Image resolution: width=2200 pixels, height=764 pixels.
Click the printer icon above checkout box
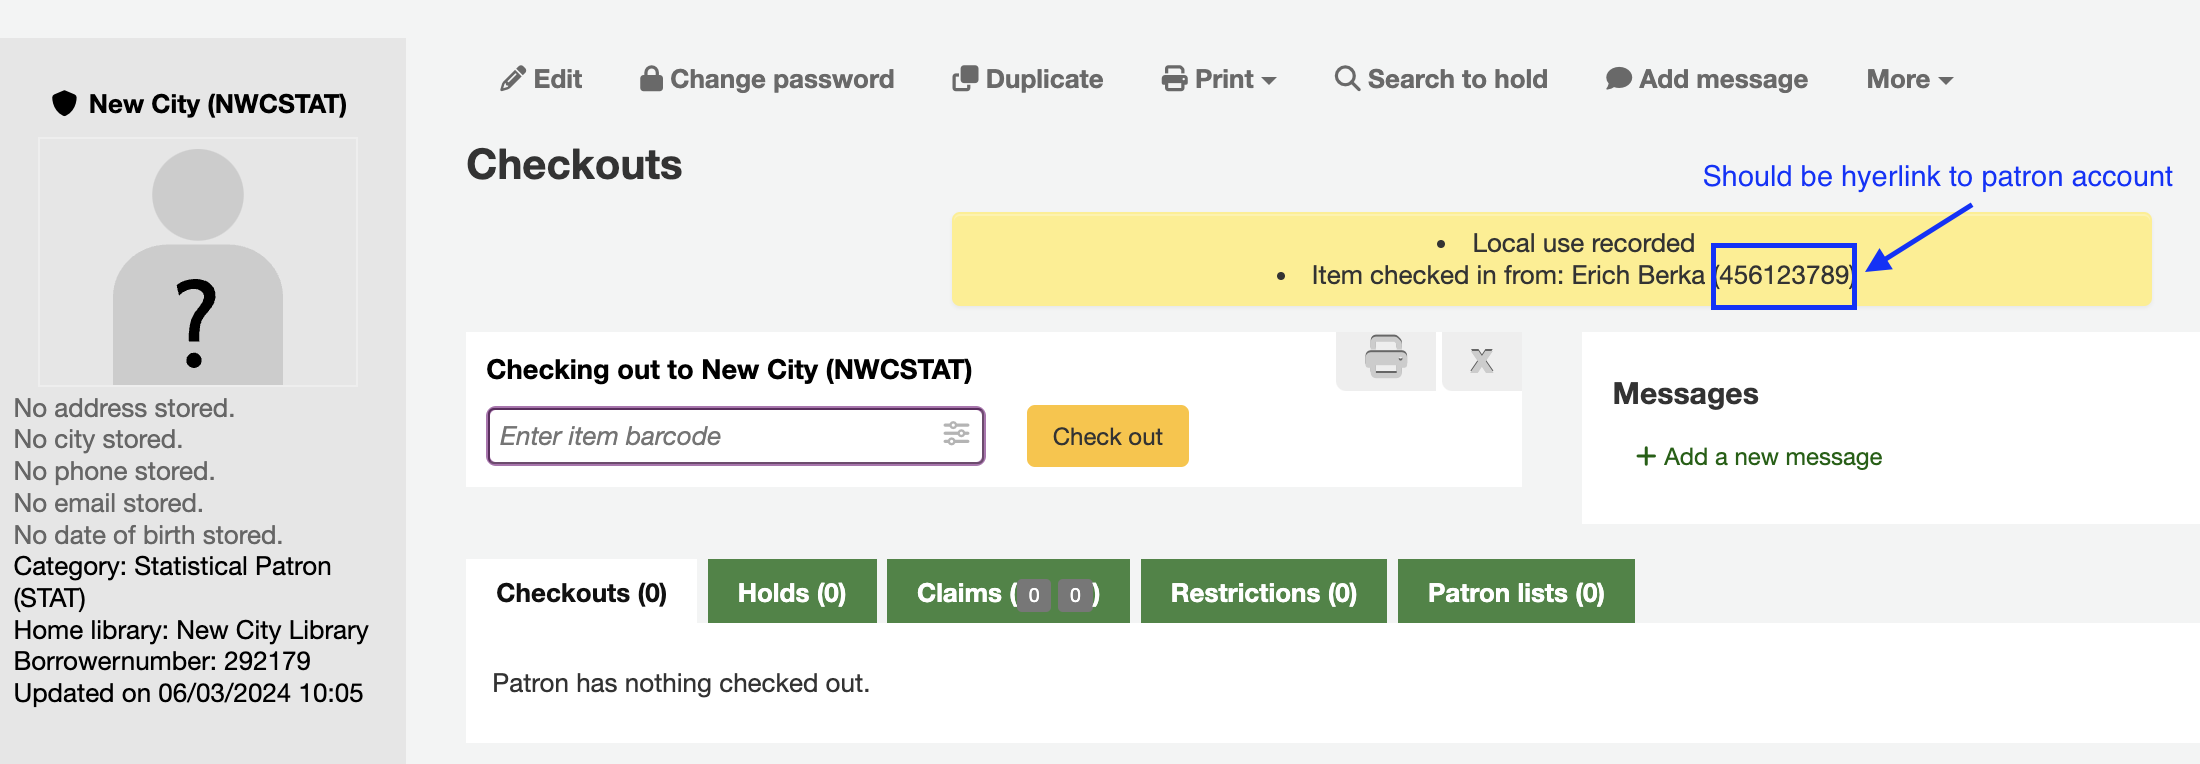click(1386, 357)
